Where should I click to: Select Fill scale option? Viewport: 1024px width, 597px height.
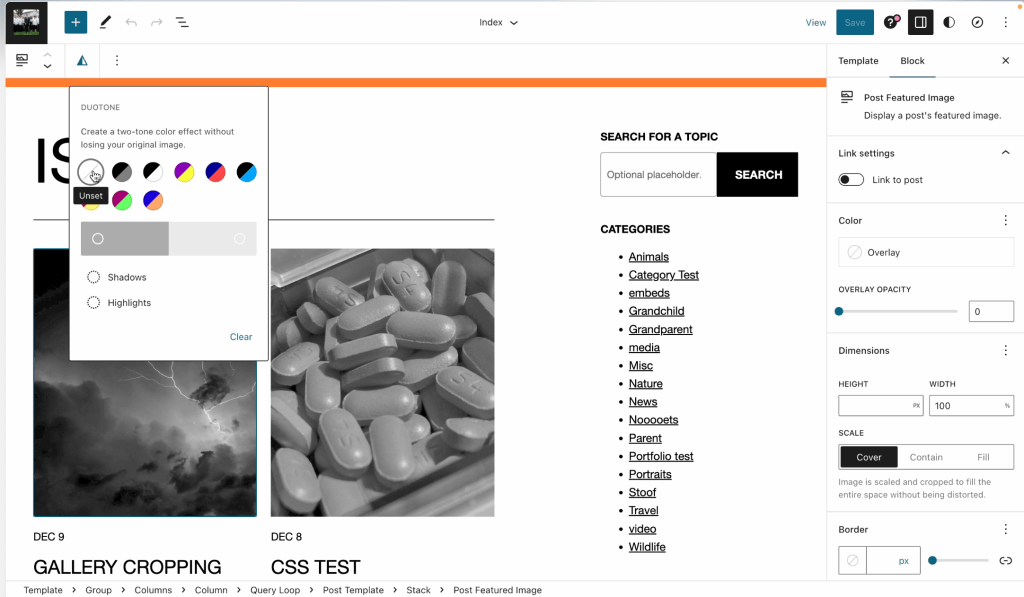[983, 457]
